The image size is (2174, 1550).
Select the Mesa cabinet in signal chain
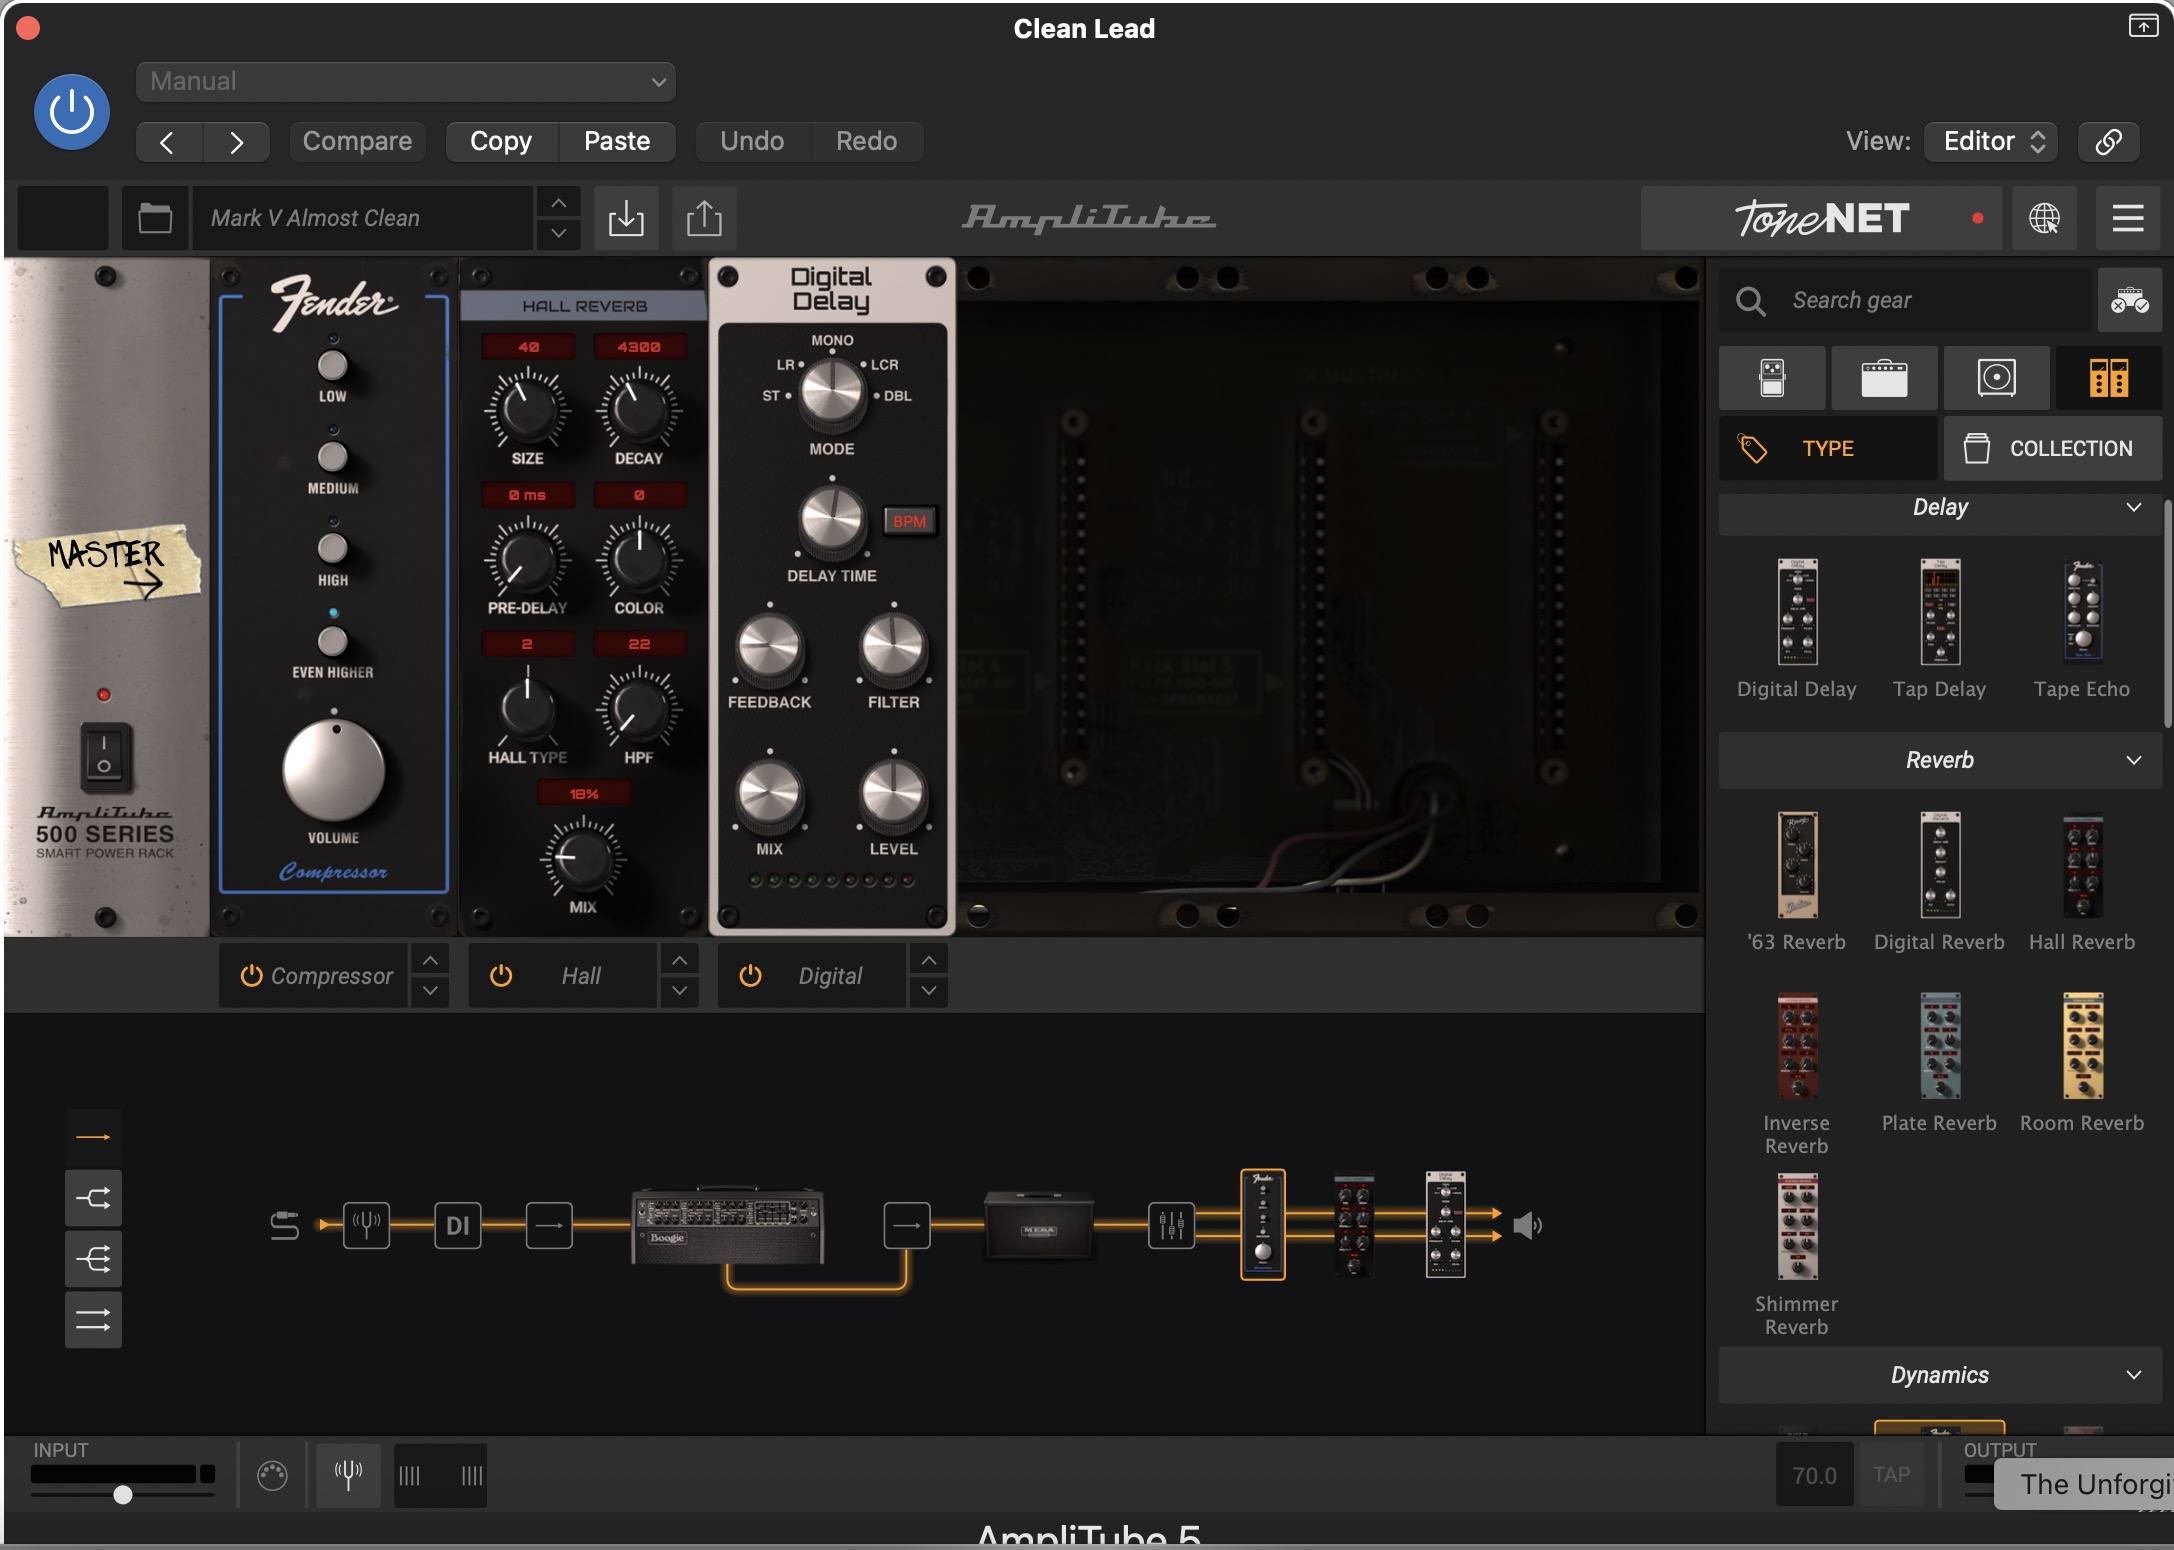pyautogui.click(x=1039, y=1225)
